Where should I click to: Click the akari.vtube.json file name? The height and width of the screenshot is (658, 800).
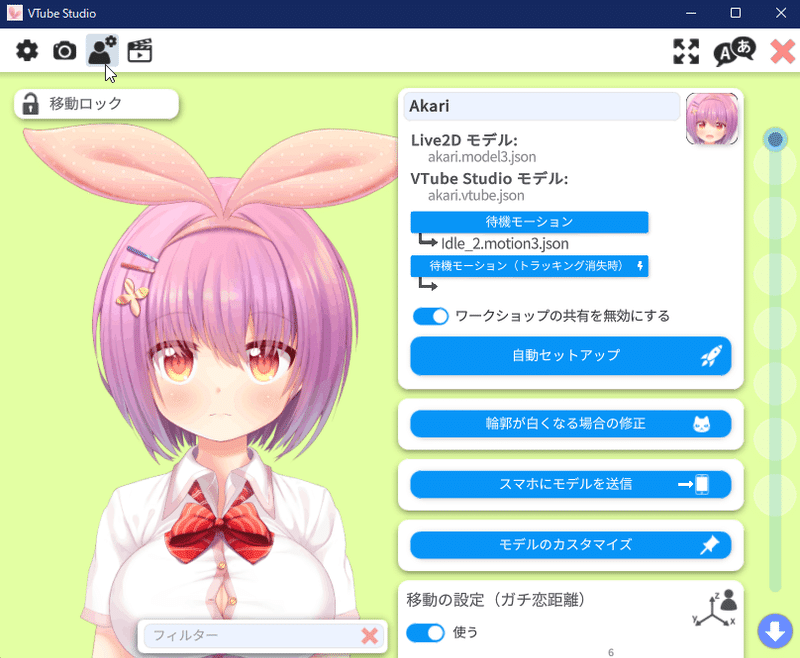[x=476, y=195]
